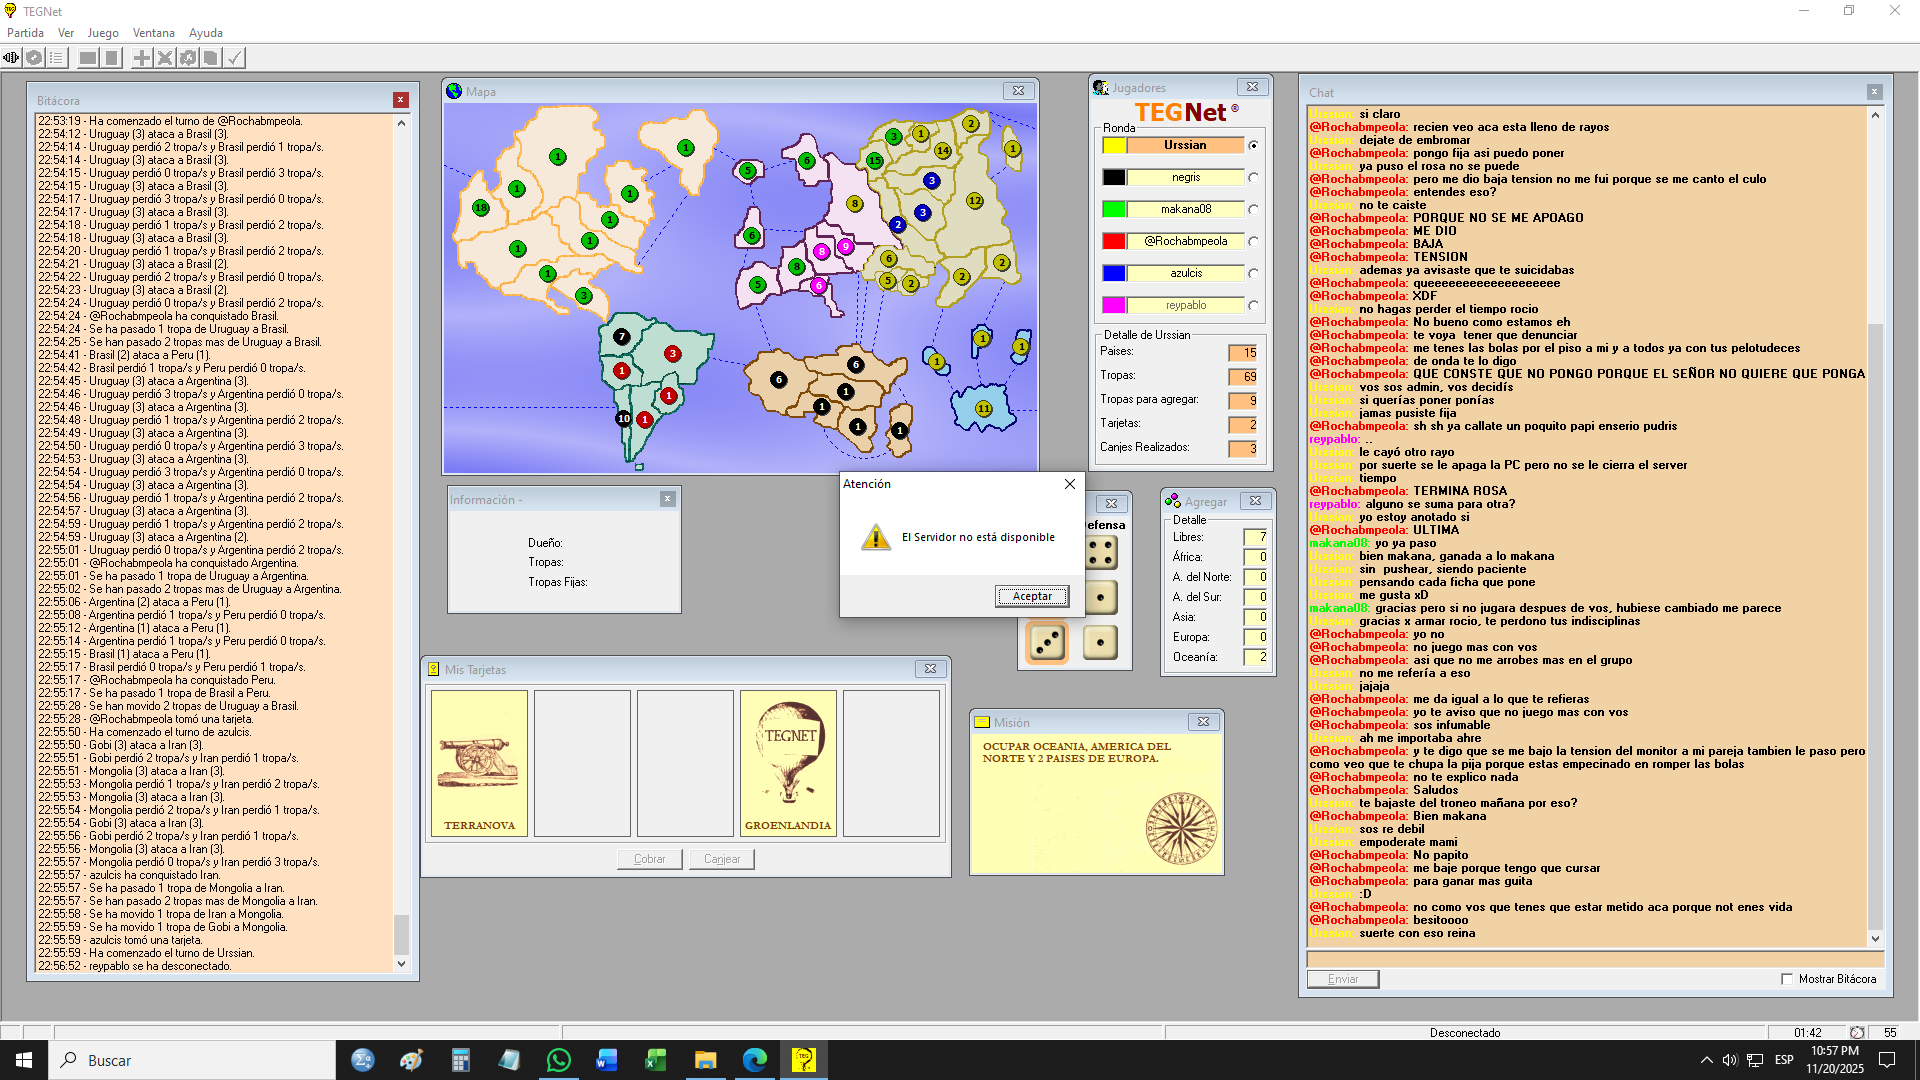Screen dimensions: 1920x1080
Task: Click the checkmark end-turn toolbar icon
Action: [234, 58]
